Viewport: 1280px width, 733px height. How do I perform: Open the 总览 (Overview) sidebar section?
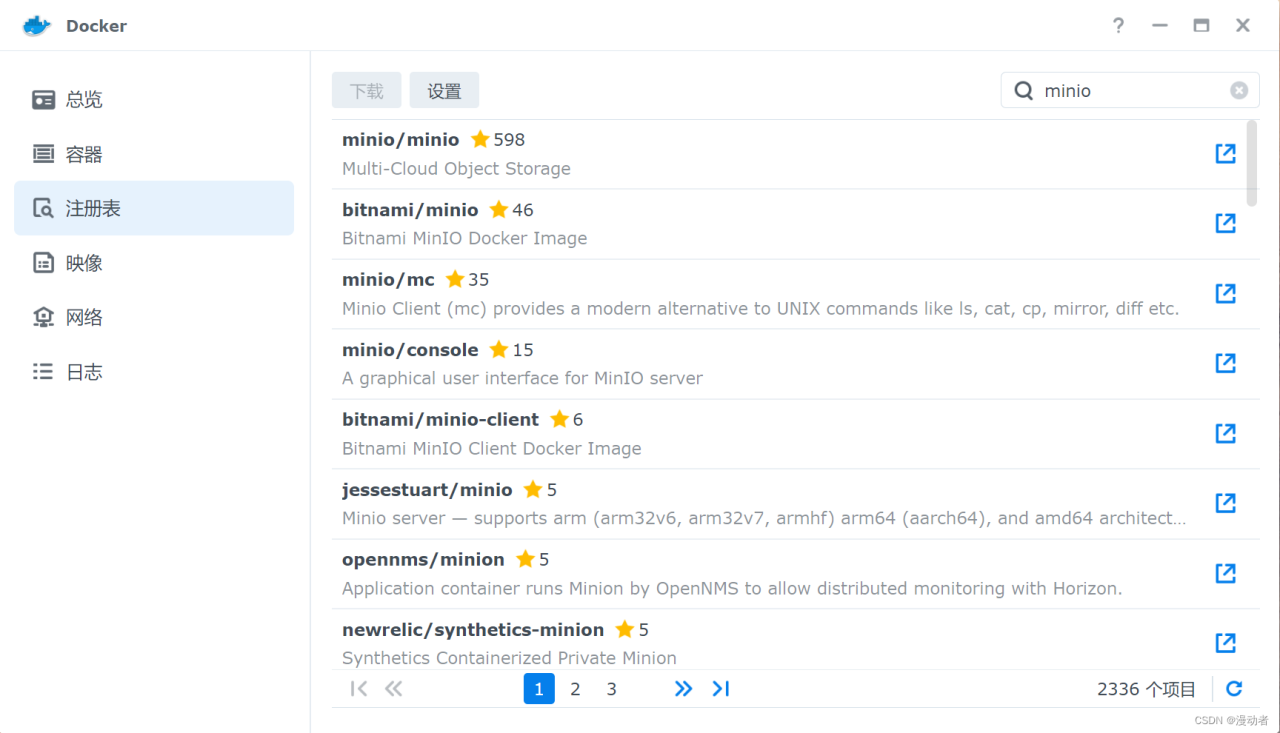[84, 99]
